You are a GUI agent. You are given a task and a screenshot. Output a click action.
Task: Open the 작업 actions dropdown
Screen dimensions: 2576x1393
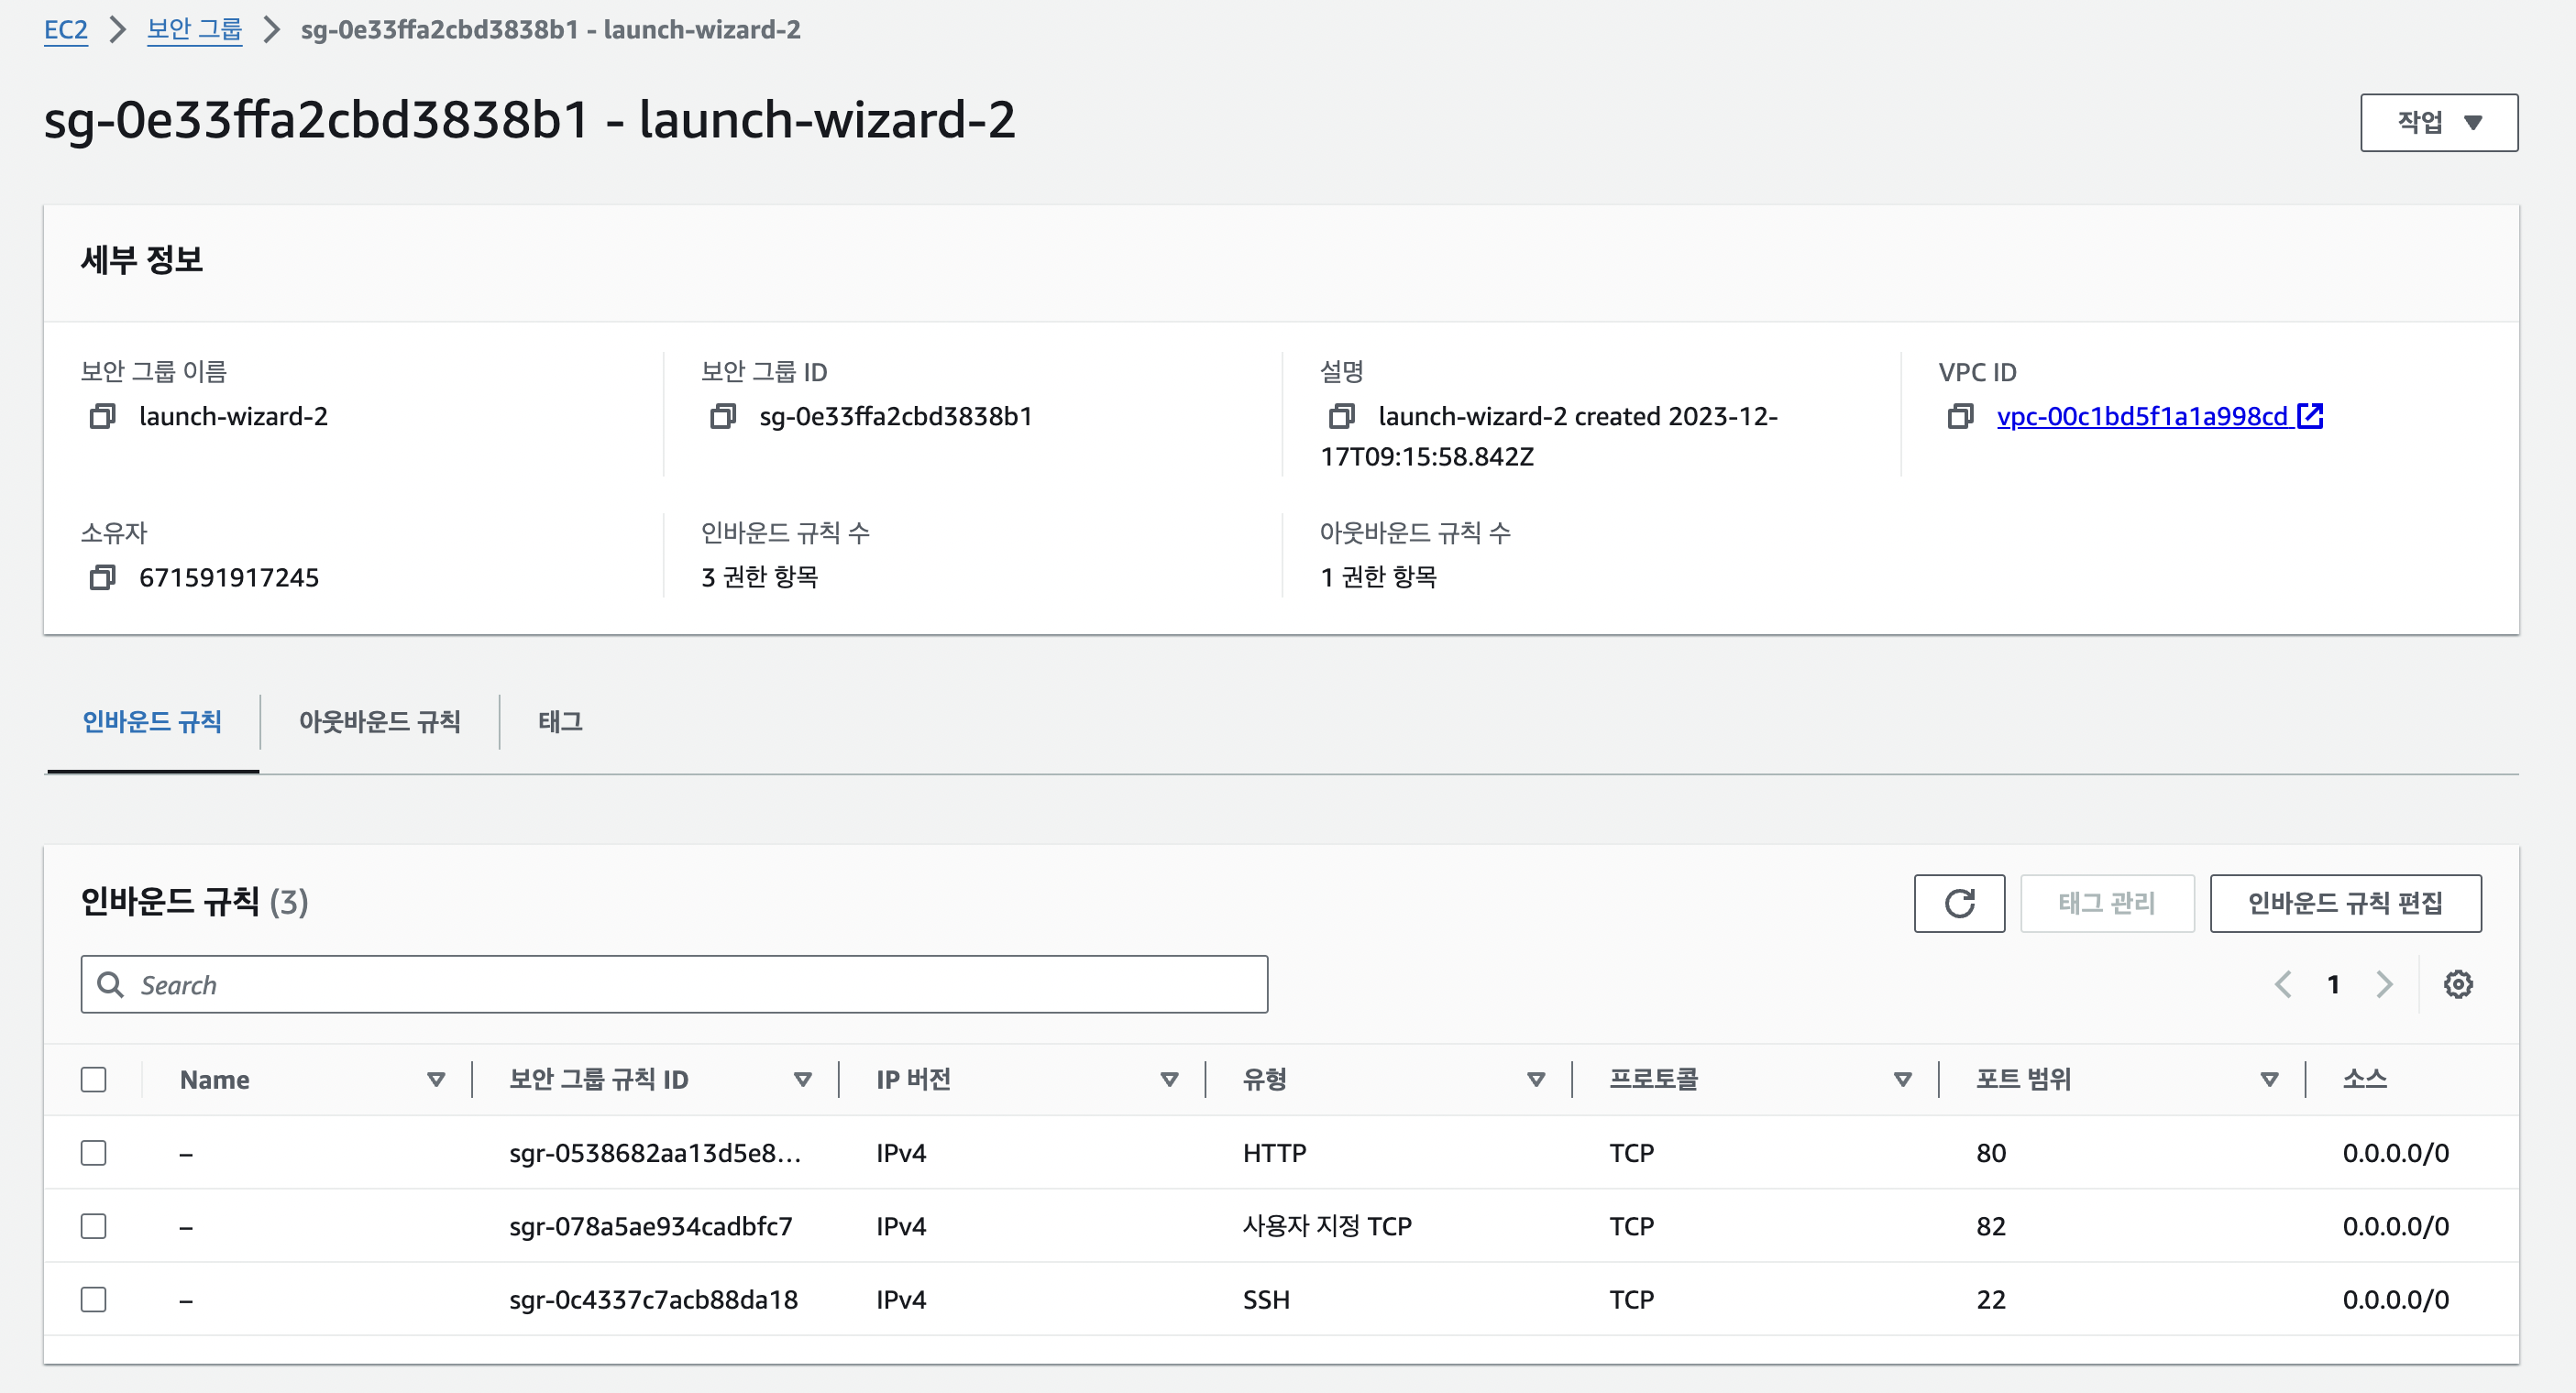coord(2438,122)
